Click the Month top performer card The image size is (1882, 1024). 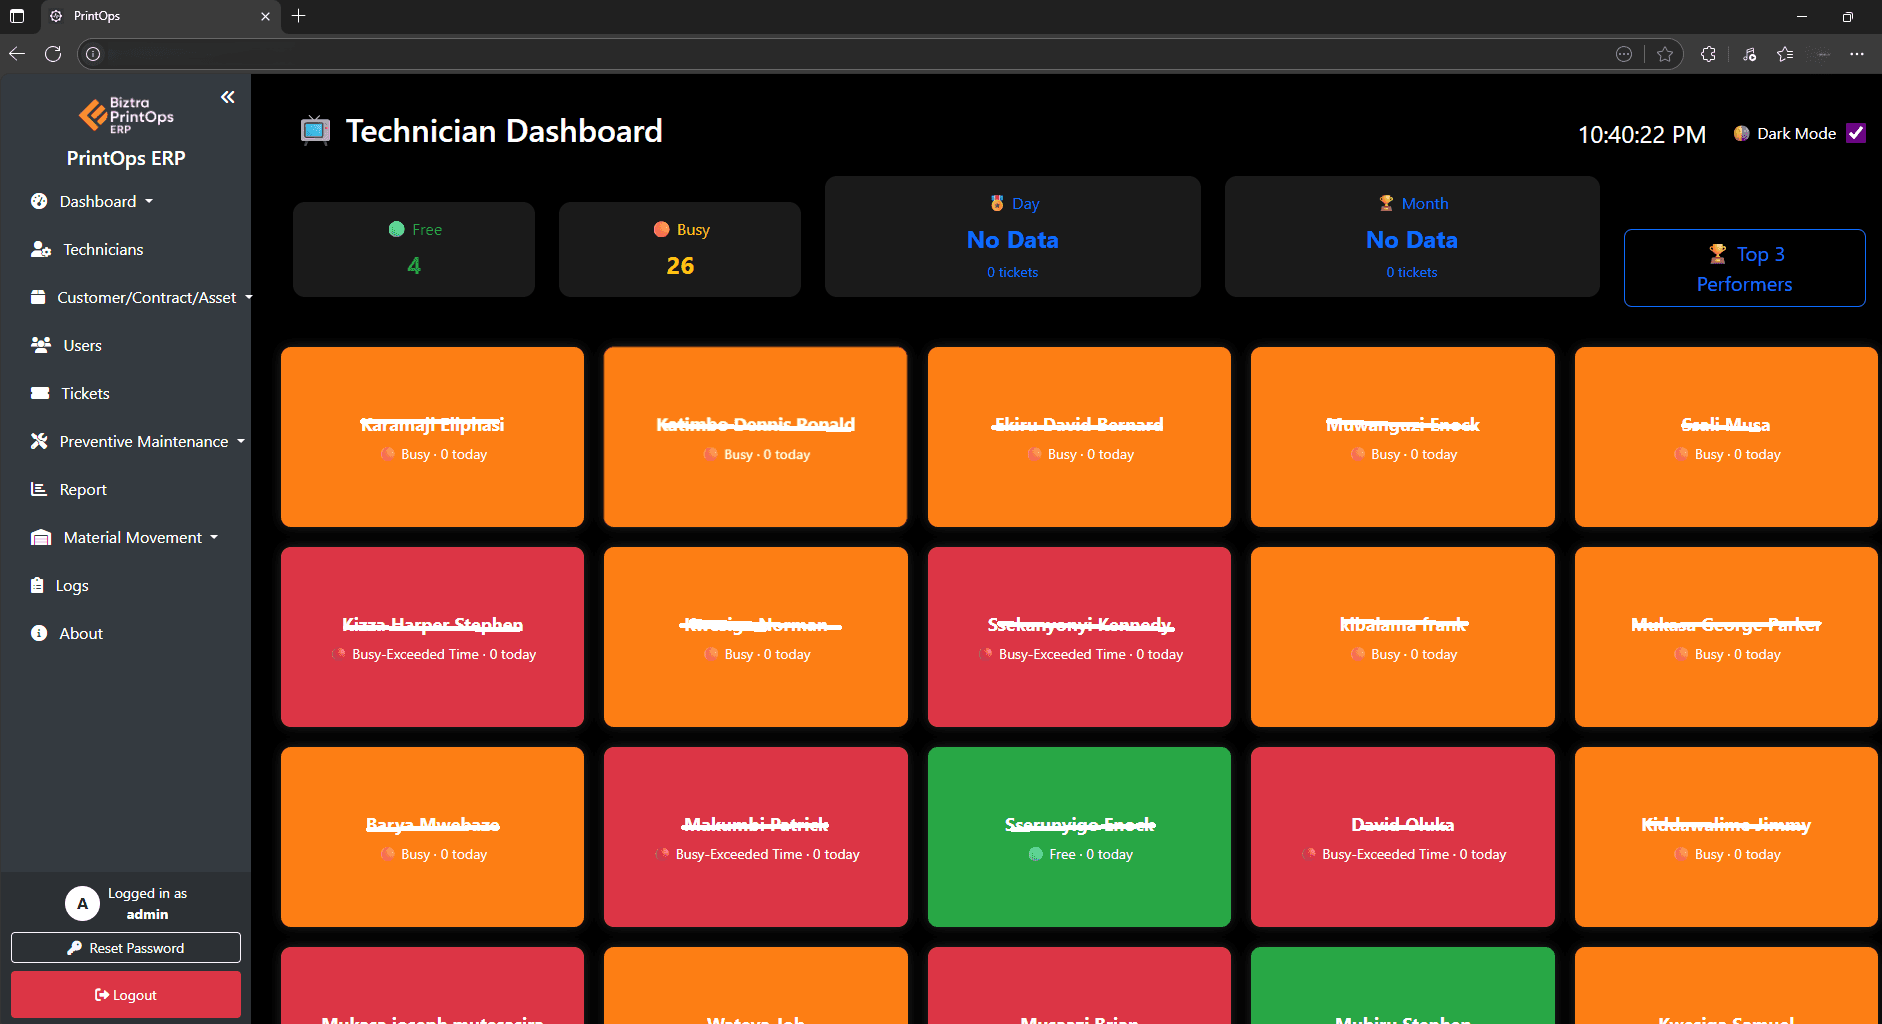click(1412, 237)
